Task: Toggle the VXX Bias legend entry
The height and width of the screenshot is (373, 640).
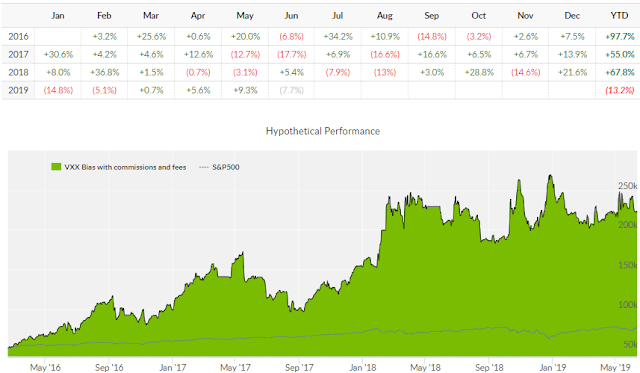Action: 119,167
